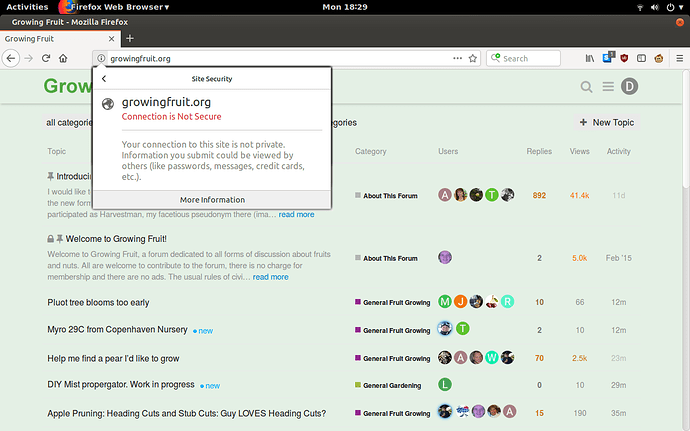Open the Firefox Web Browser app menu
Screen dimensions: 690x431
tap(115, 7)
